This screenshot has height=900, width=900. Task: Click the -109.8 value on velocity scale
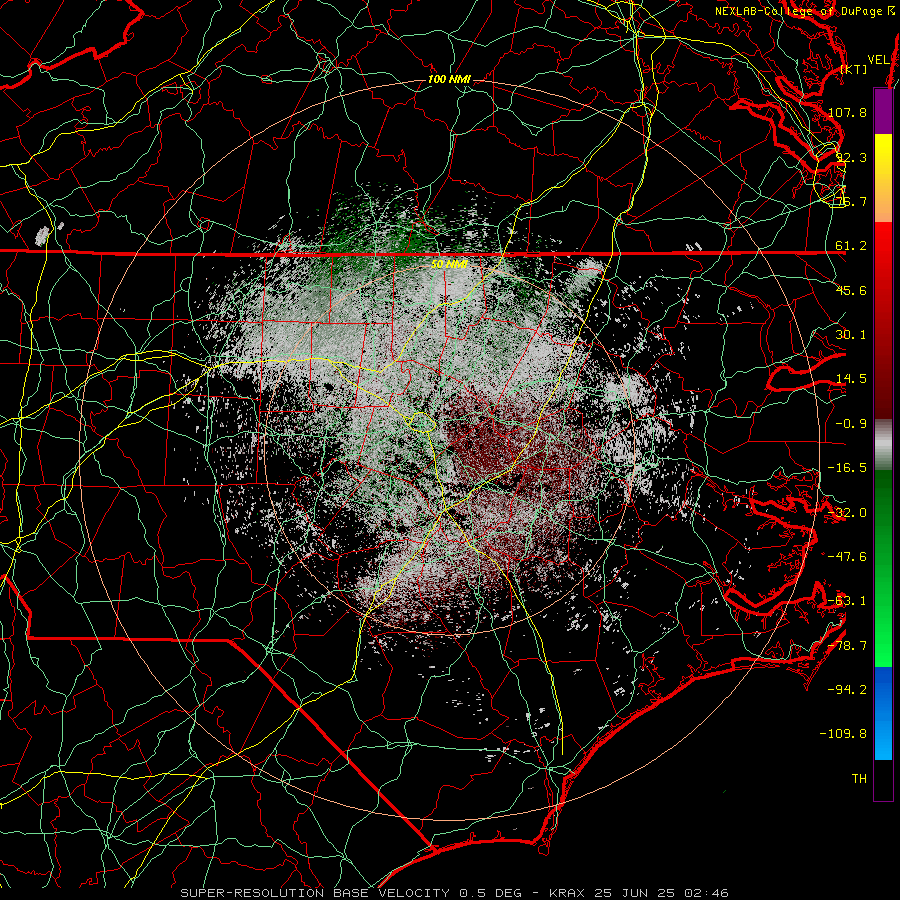click(843, 734)
